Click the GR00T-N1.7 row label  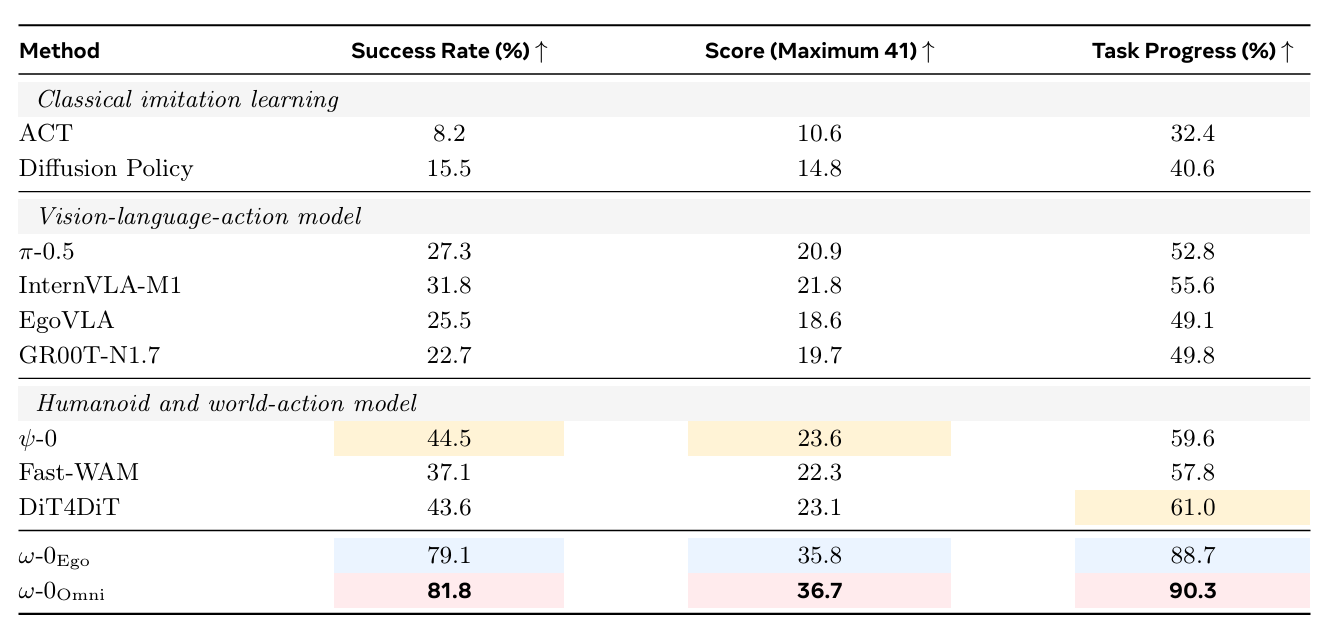[90, 354]
